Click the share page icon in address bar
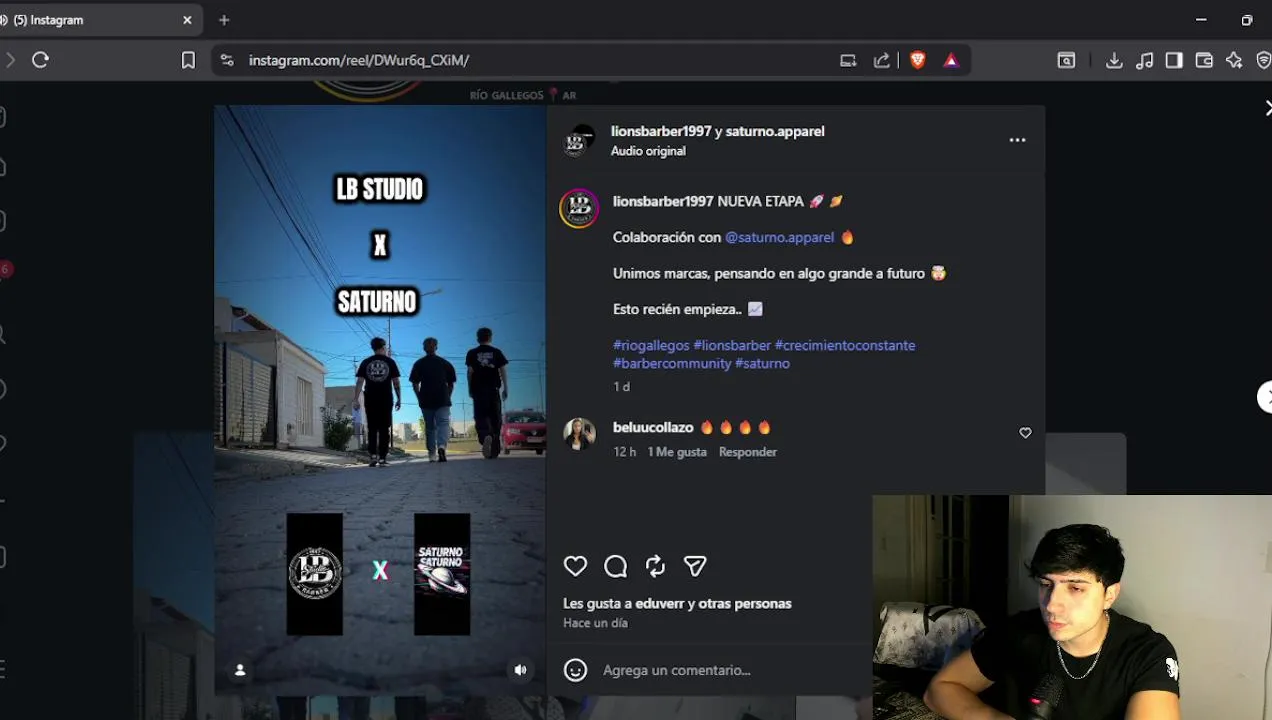 [x=881, y=60]
